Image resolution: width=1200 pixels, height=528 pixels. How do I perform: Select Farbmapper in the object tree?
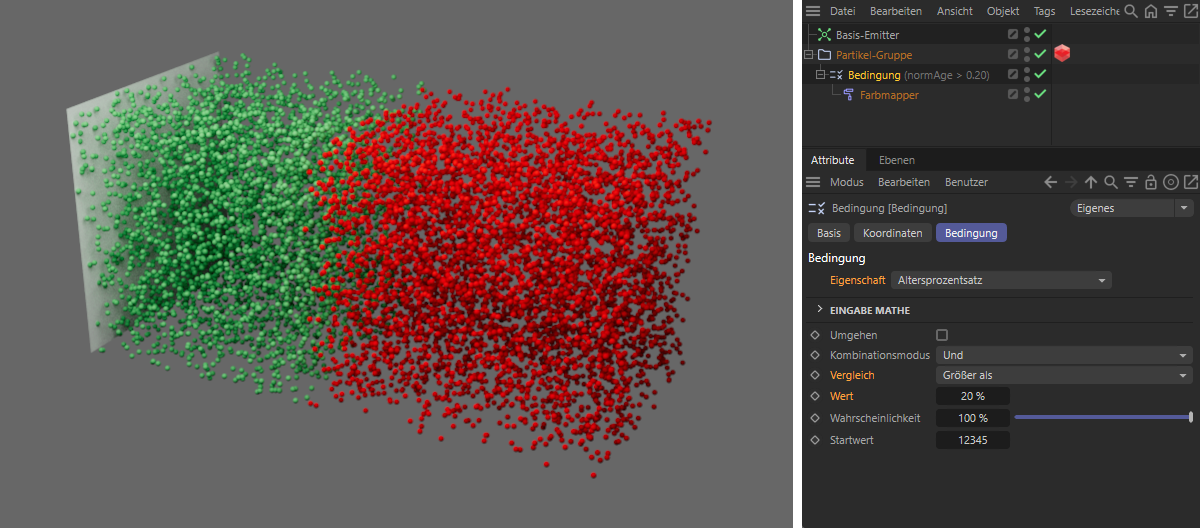click(x=889, y=95)
